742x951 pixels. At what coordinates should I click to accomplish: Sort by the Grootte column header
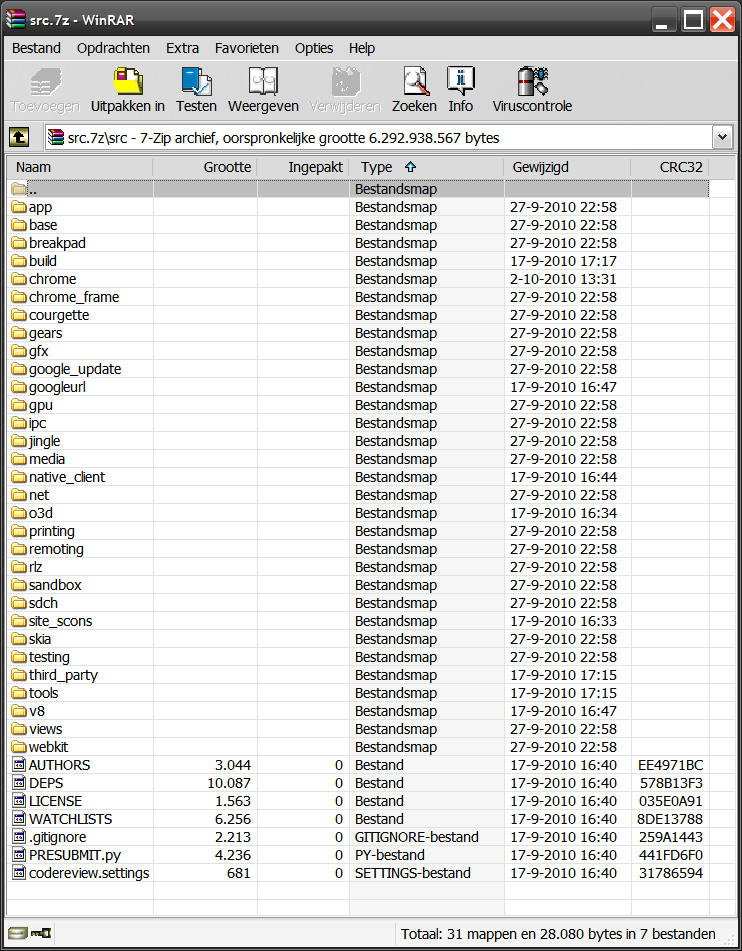tap(205, 167)
